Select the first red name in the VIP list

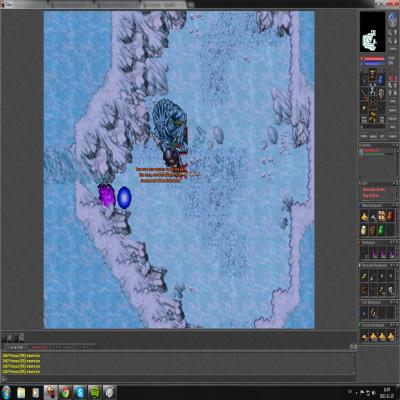click(374, 190)
